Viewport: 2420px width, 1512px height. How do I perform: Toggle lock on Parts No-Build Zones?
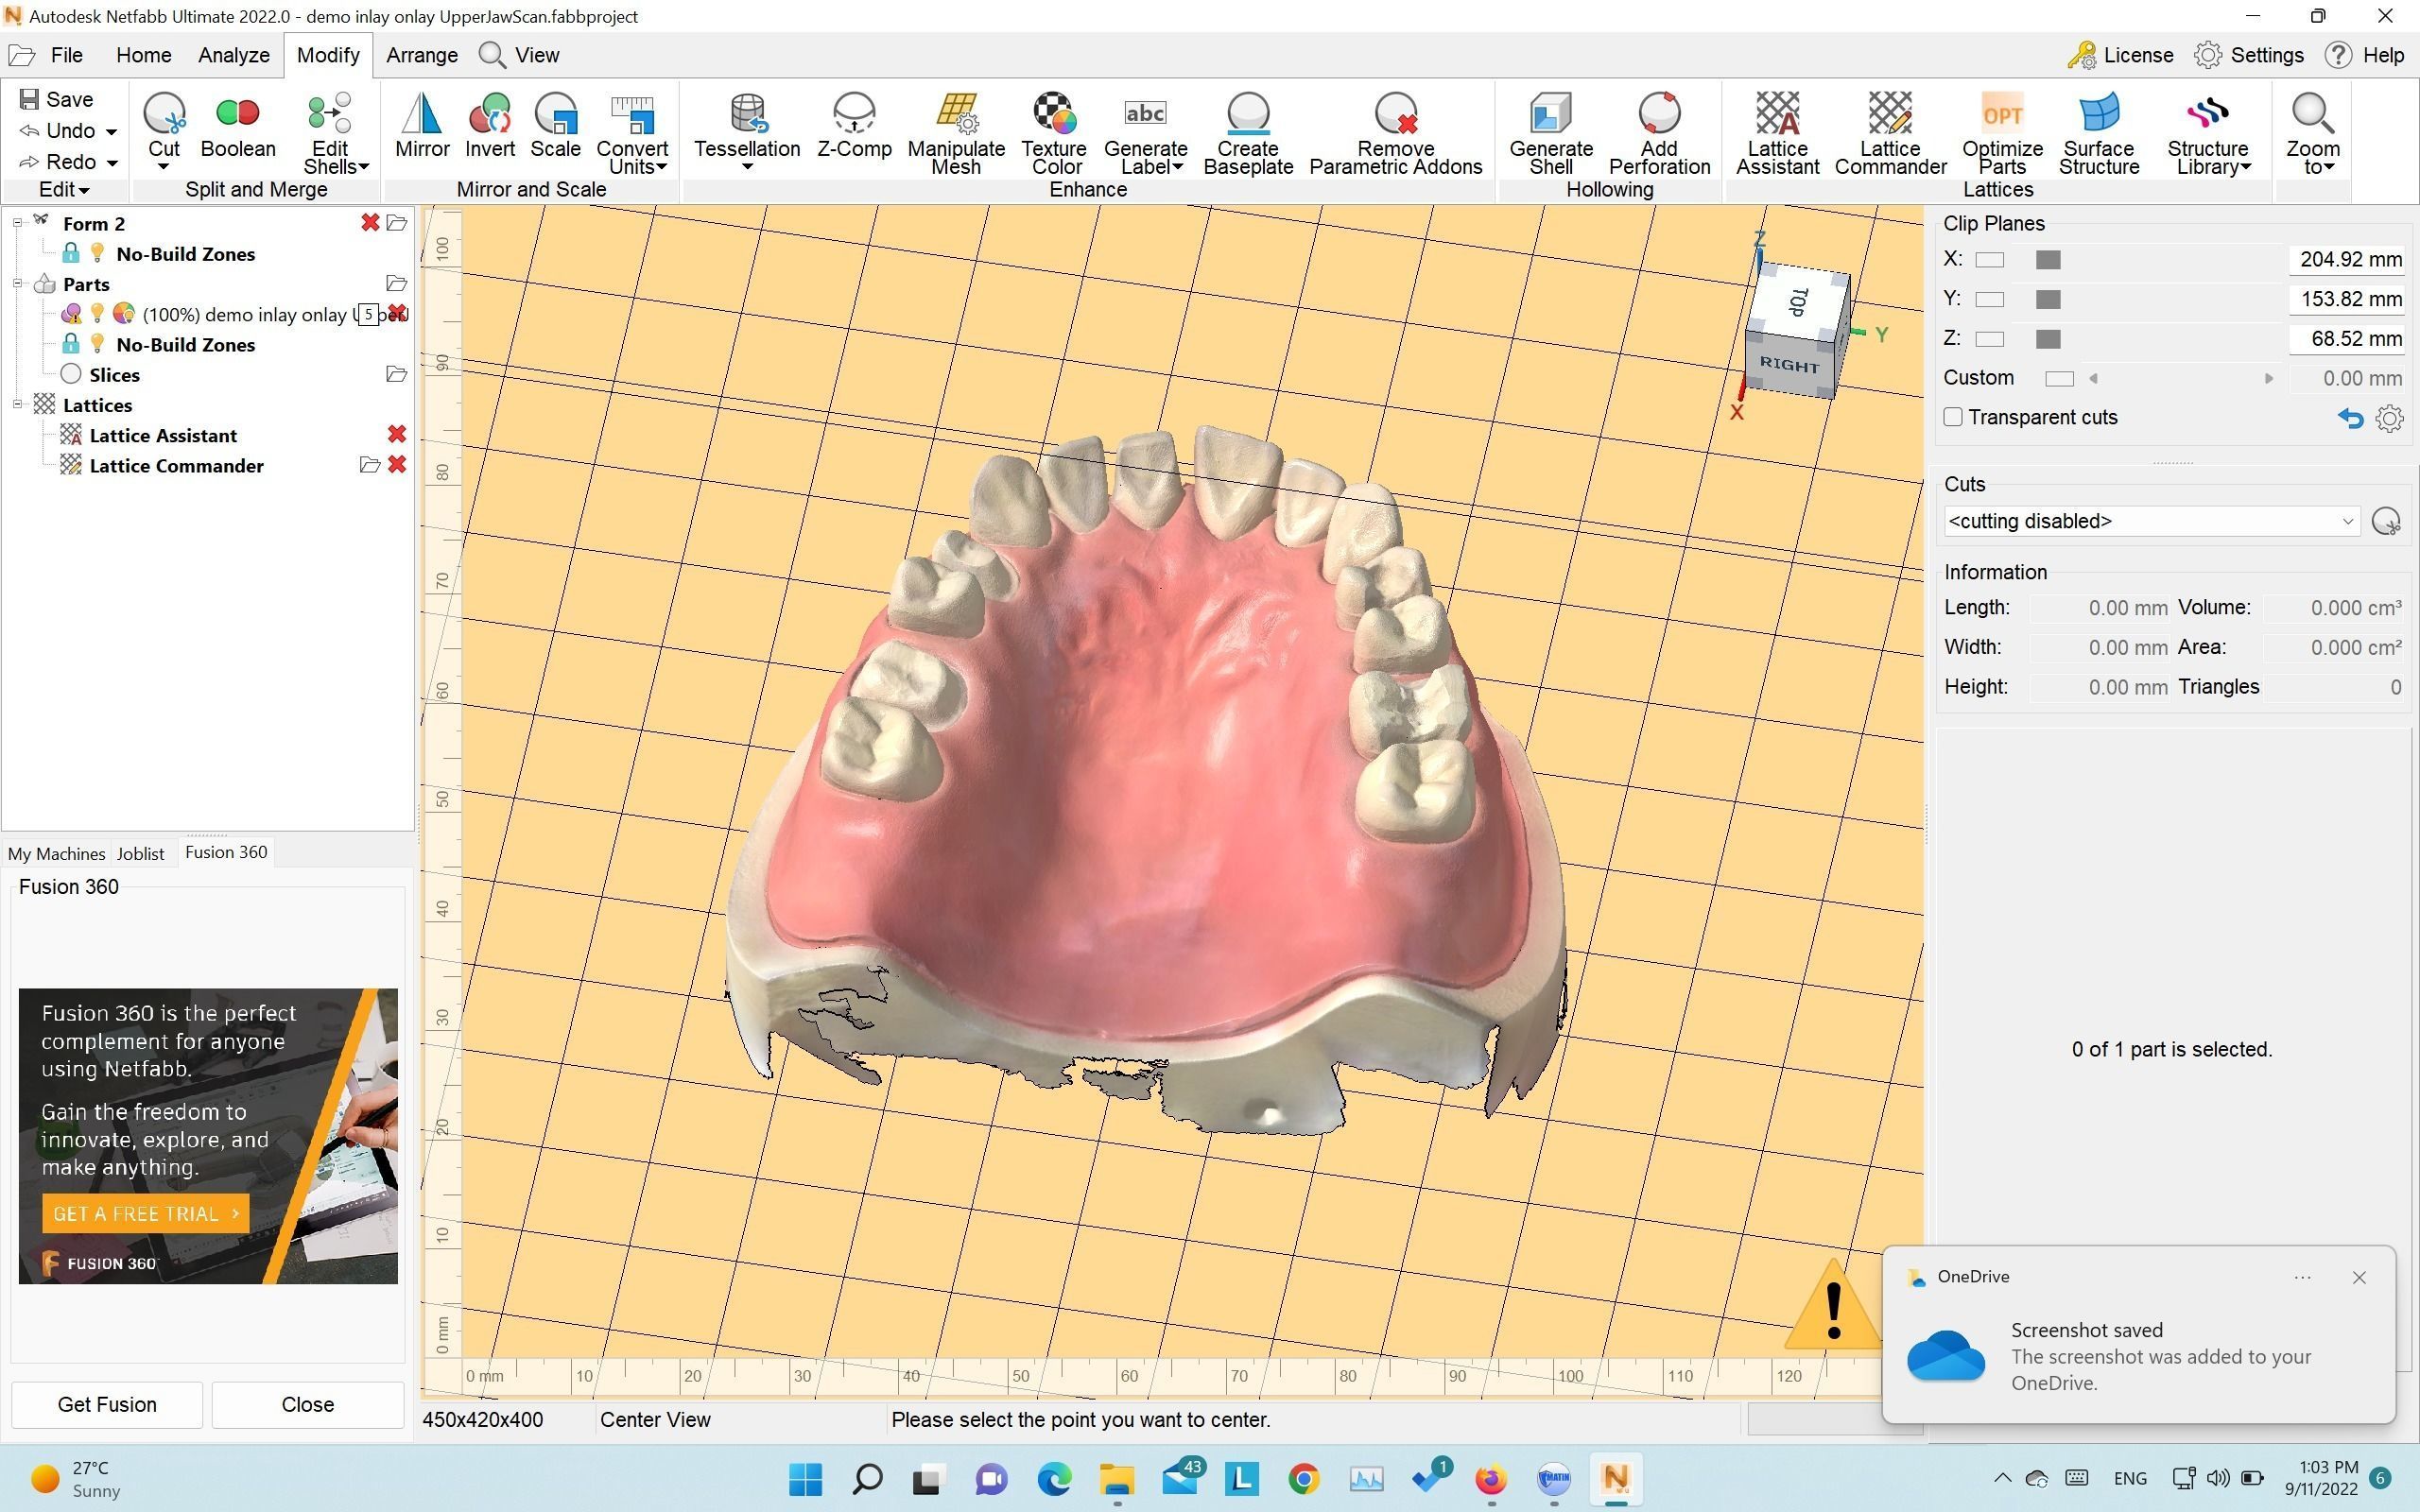[70, 344]
